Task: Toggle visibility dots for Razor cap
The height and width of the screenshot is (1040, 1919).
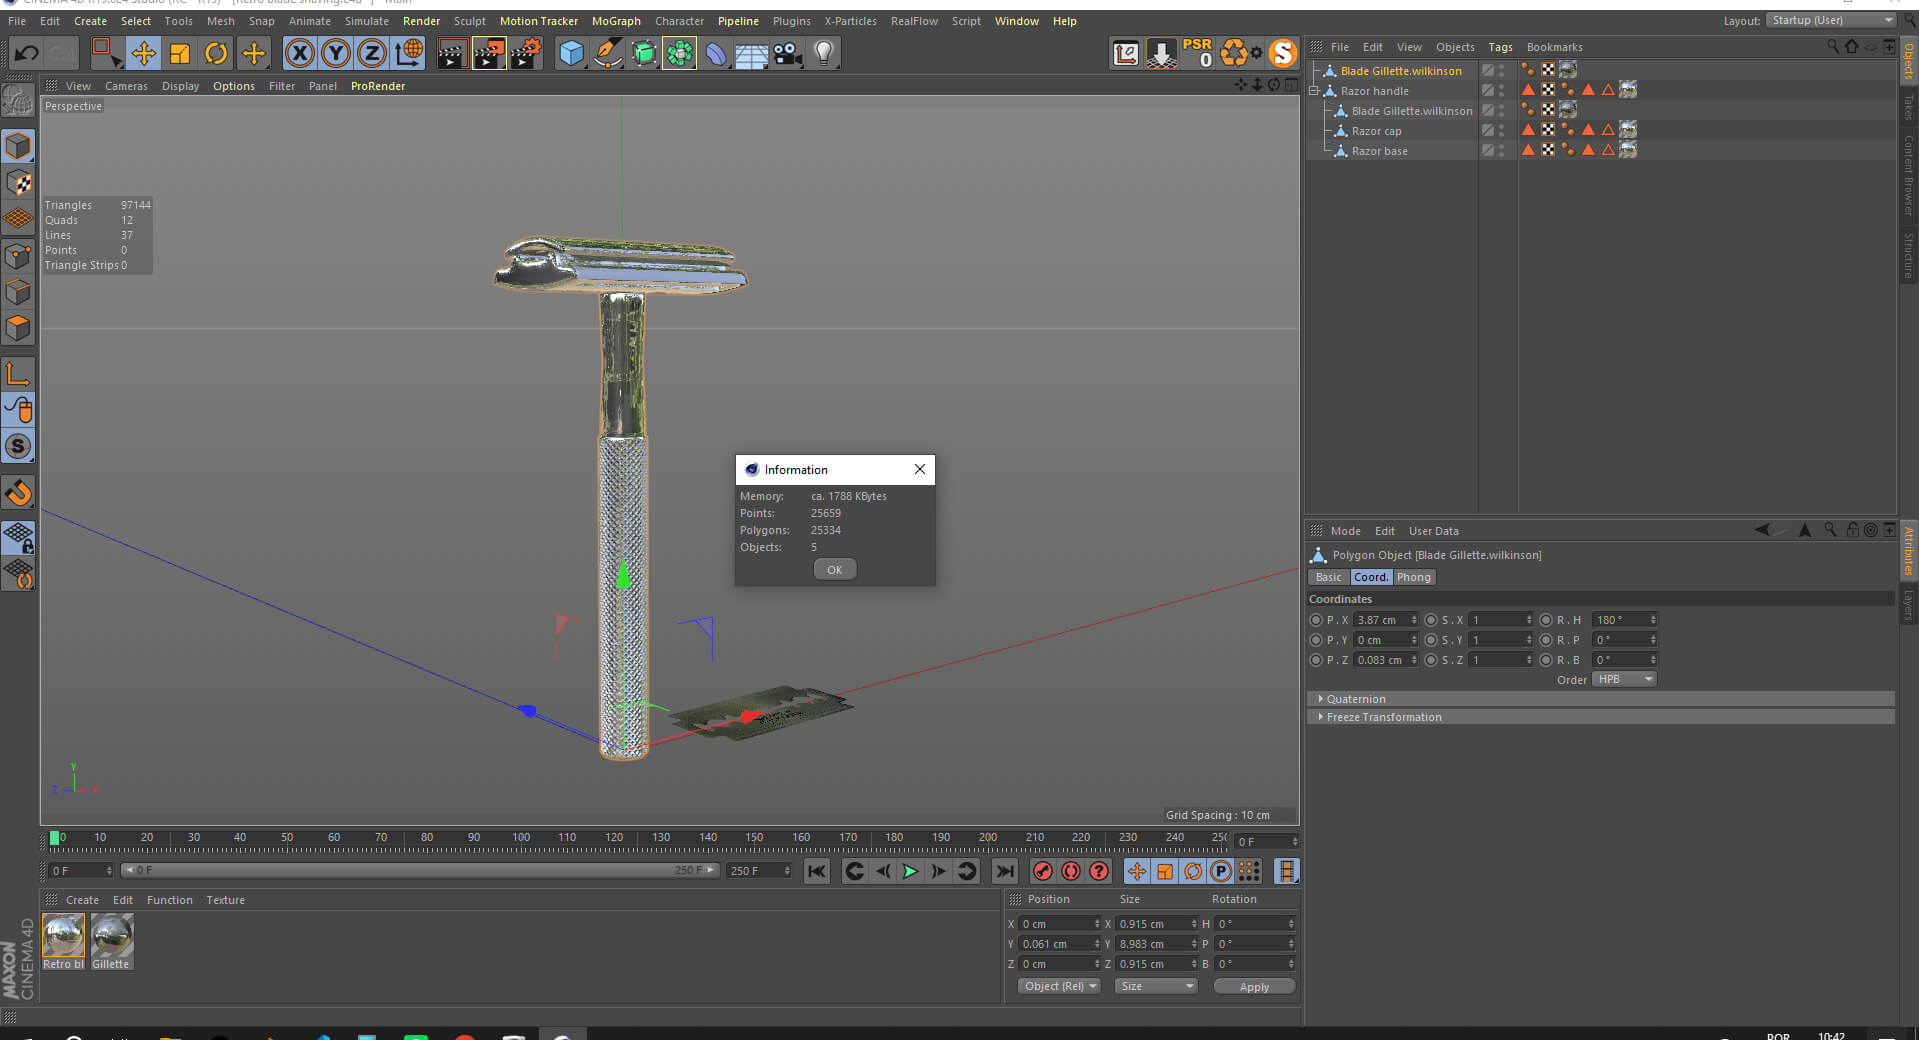Action: click(x=1501, y=131)
